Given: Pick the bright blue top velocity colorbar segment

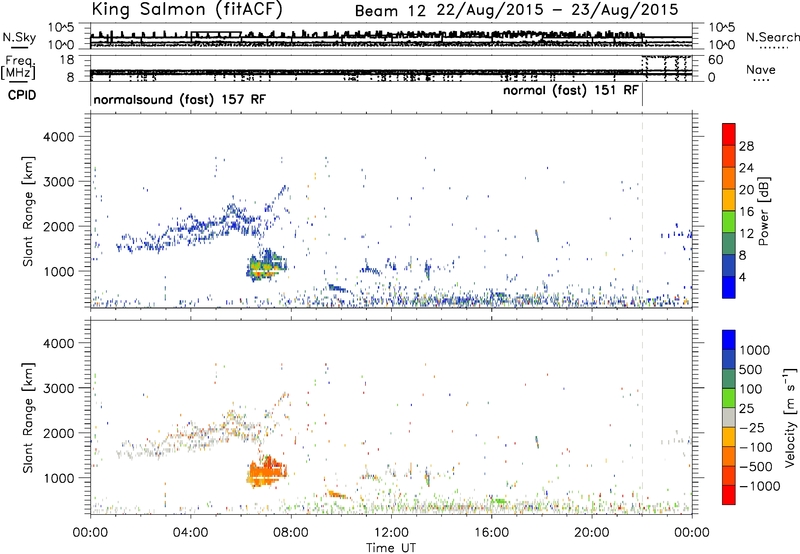Looking at the screenshot, I should (729, 340).
